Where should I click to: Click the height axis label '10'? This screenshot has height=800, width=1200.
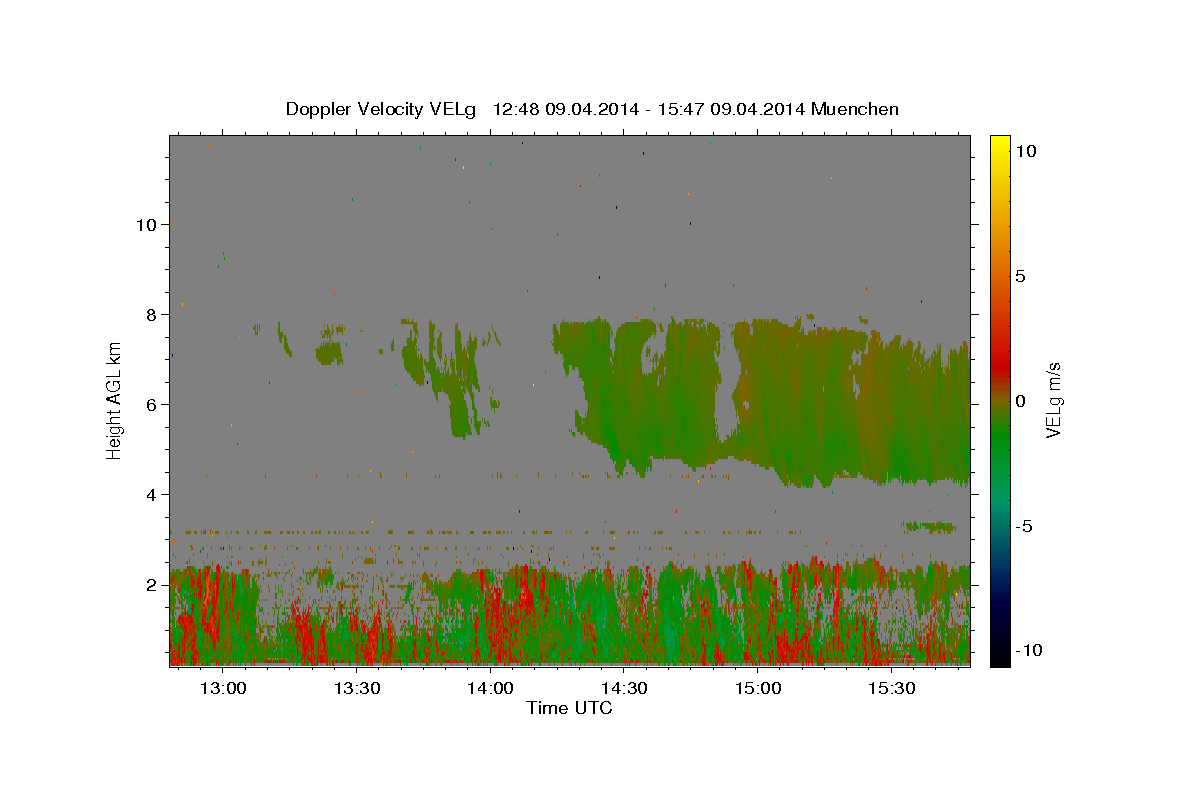pyautogui.click(x=146, y=225)
